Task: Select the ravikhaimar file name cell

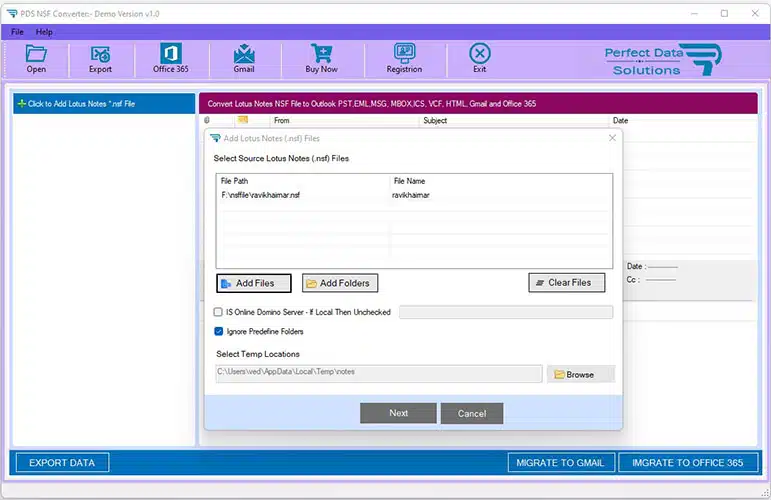Action: coord(411,195)
